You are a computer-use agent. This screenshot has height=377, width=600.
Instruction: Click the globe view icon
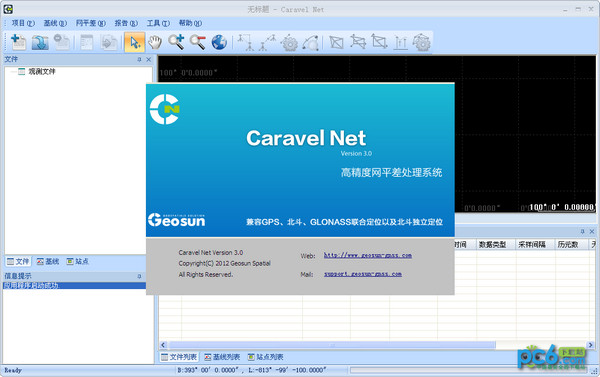(219, 42)
